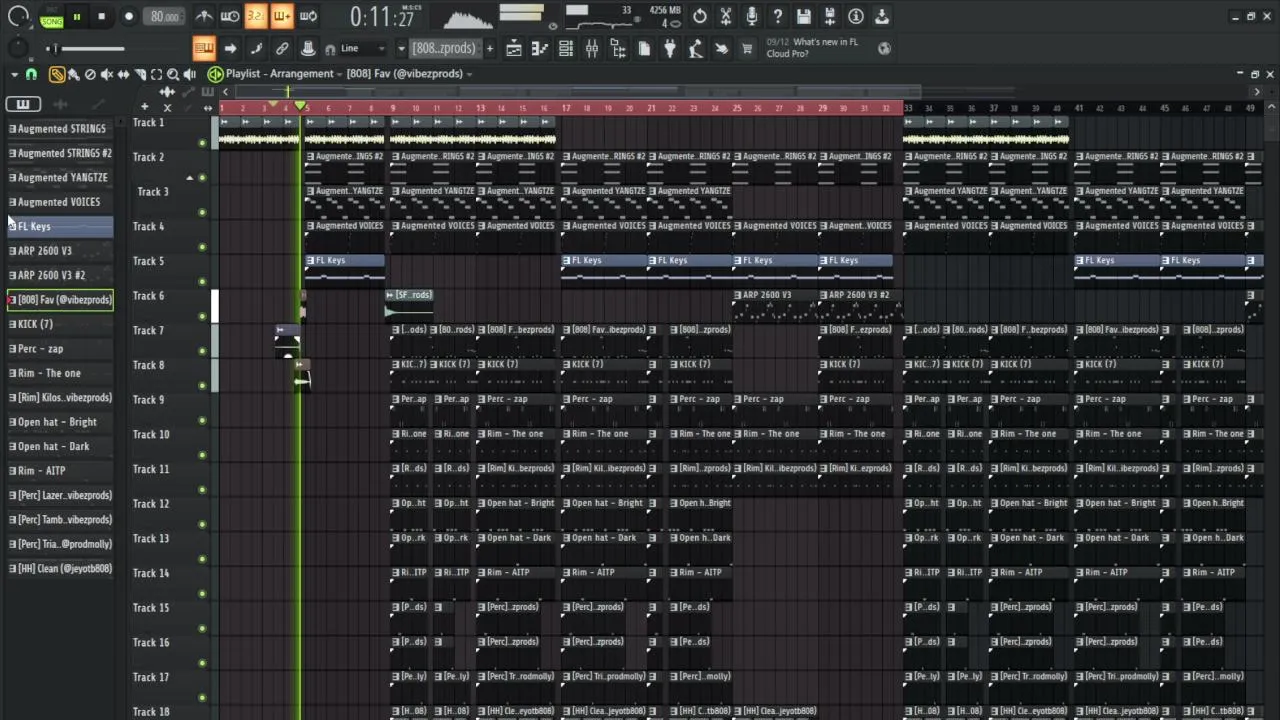Enable the step editing icon
1280x720 pixels.
[256, 48]
